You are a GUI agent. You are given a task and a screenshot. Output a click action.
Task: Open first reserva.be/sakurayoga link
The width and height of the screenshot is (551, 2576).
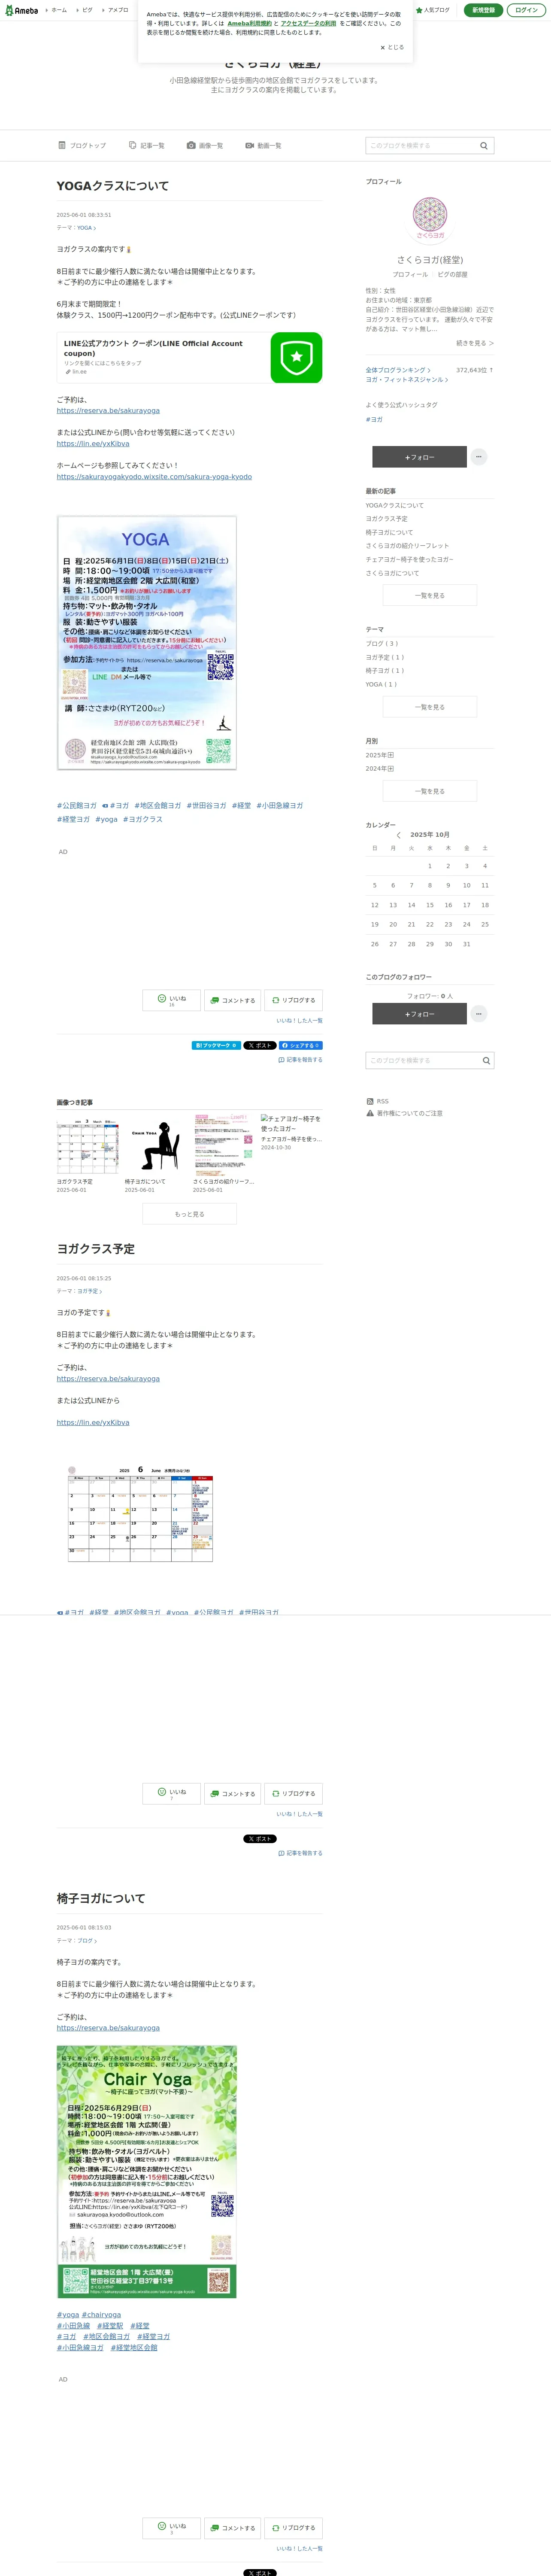[108, 411]
